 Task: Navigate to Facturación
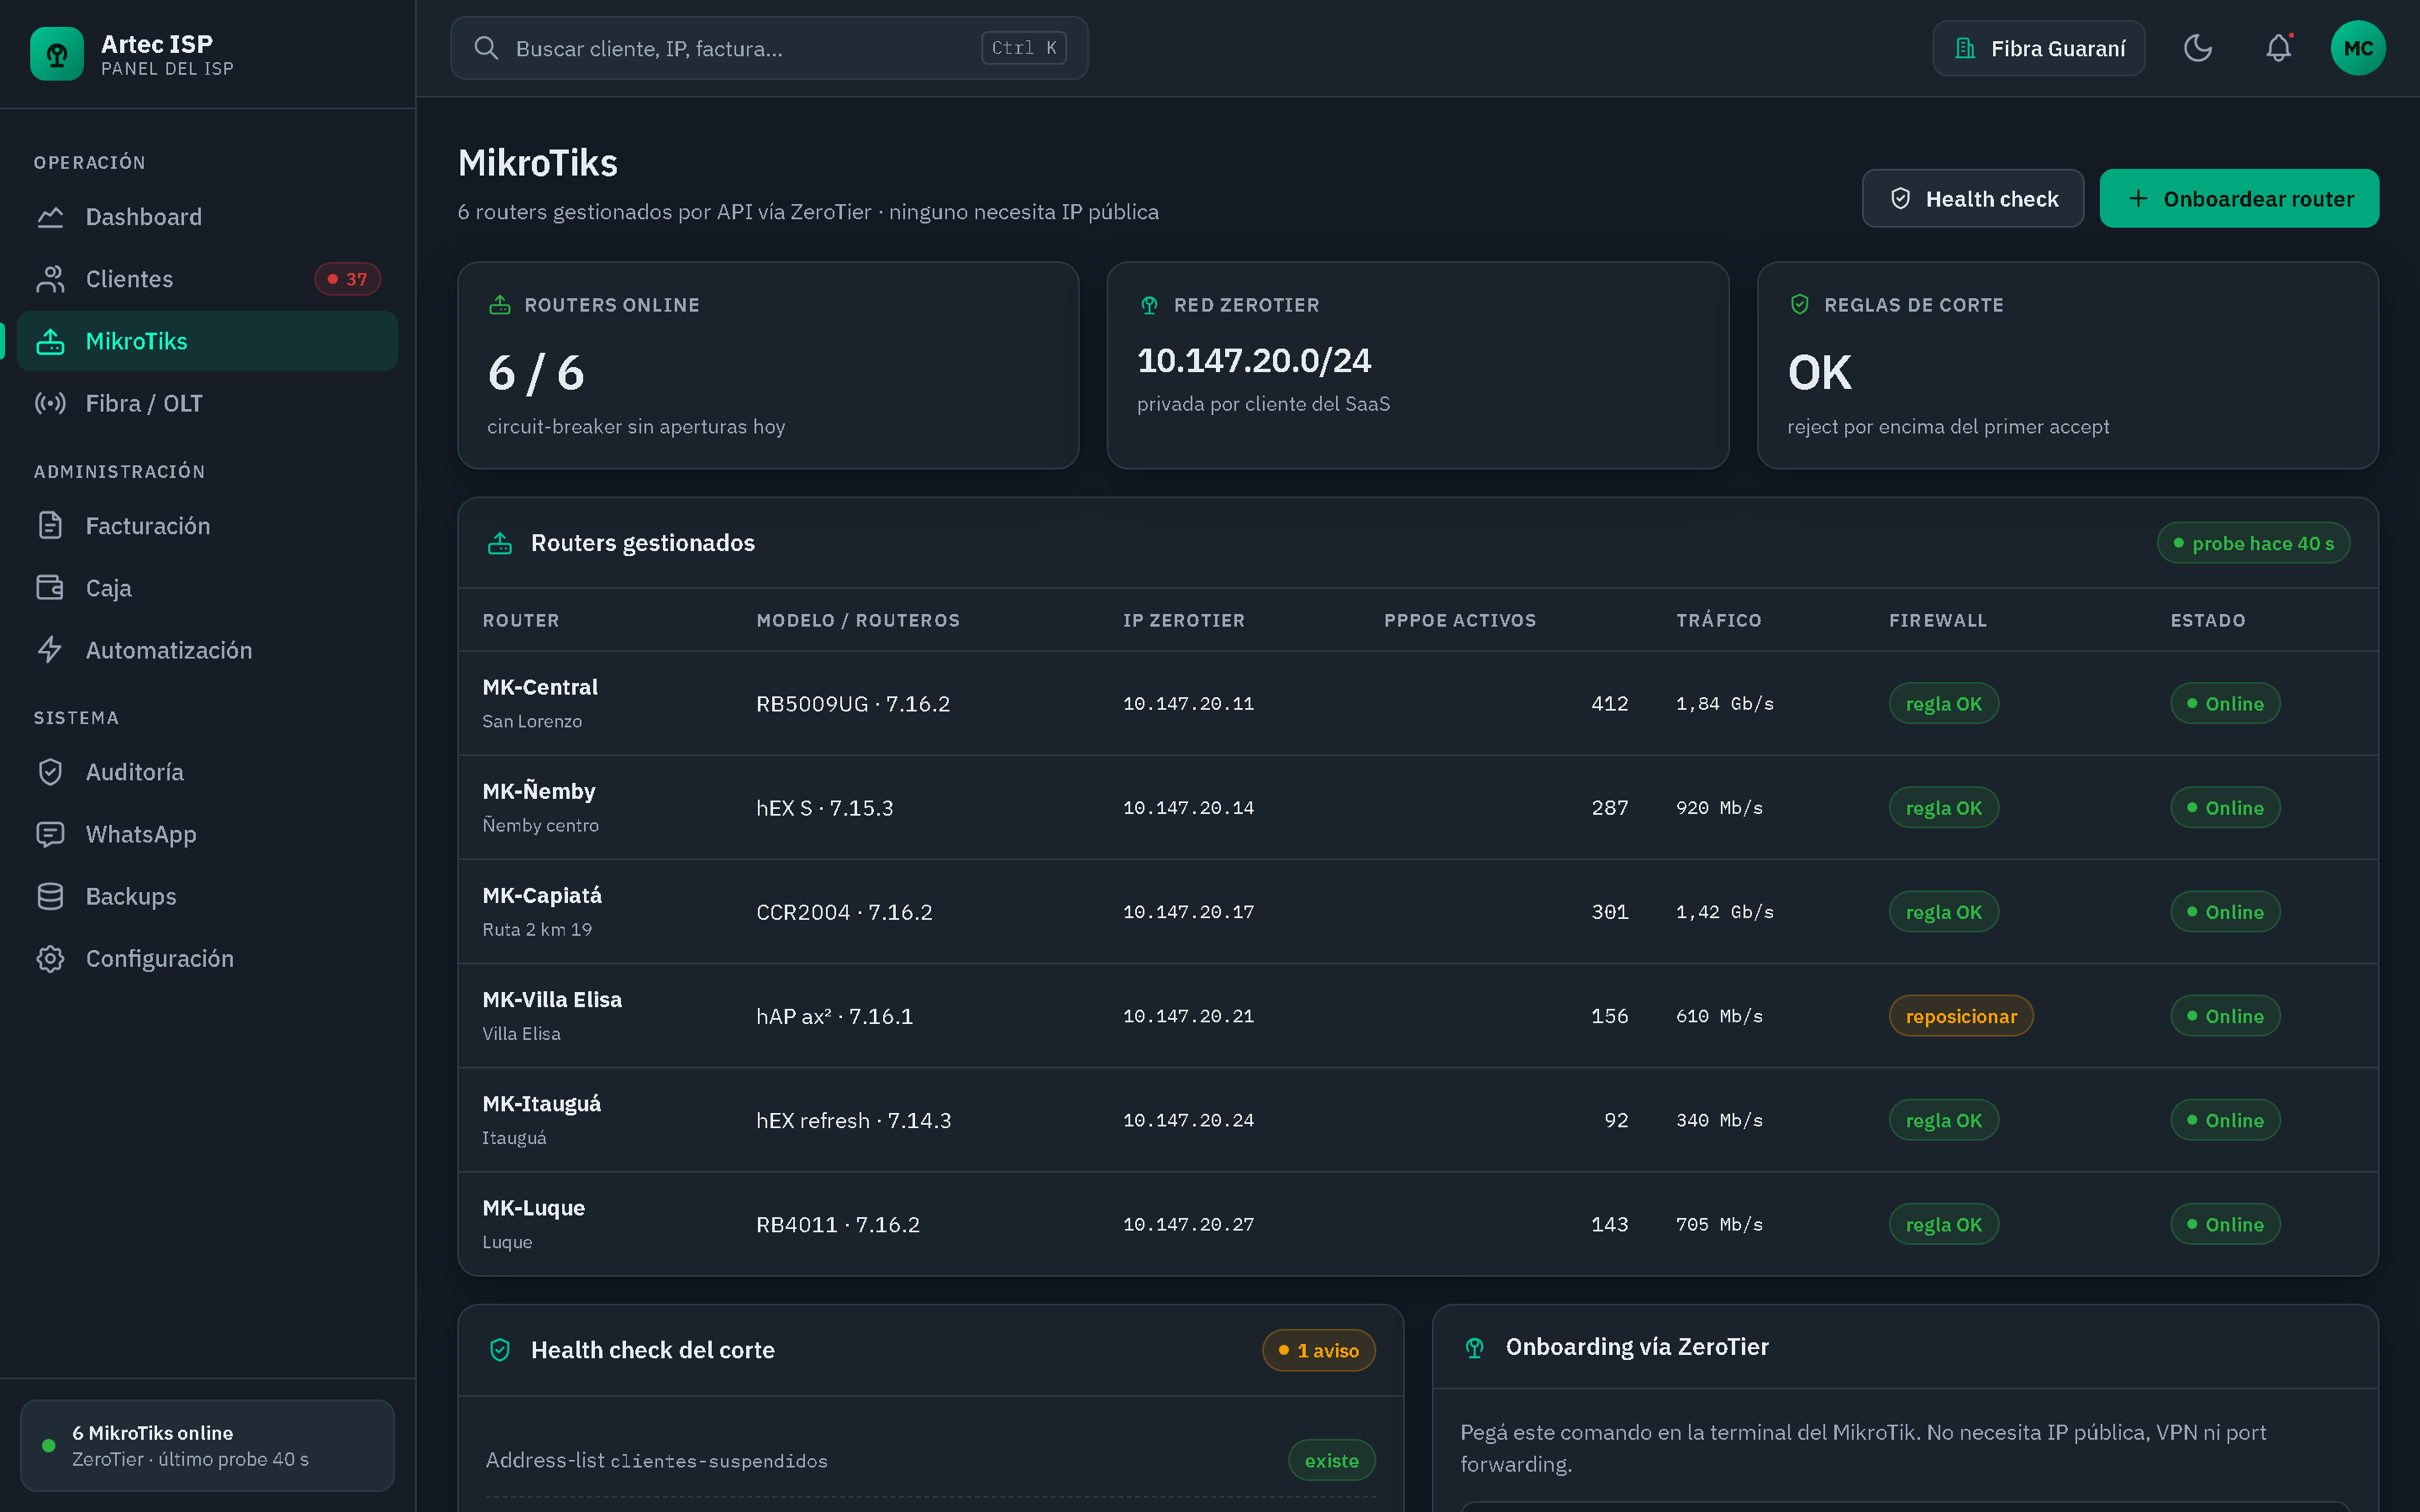click(x=208, y=526)
